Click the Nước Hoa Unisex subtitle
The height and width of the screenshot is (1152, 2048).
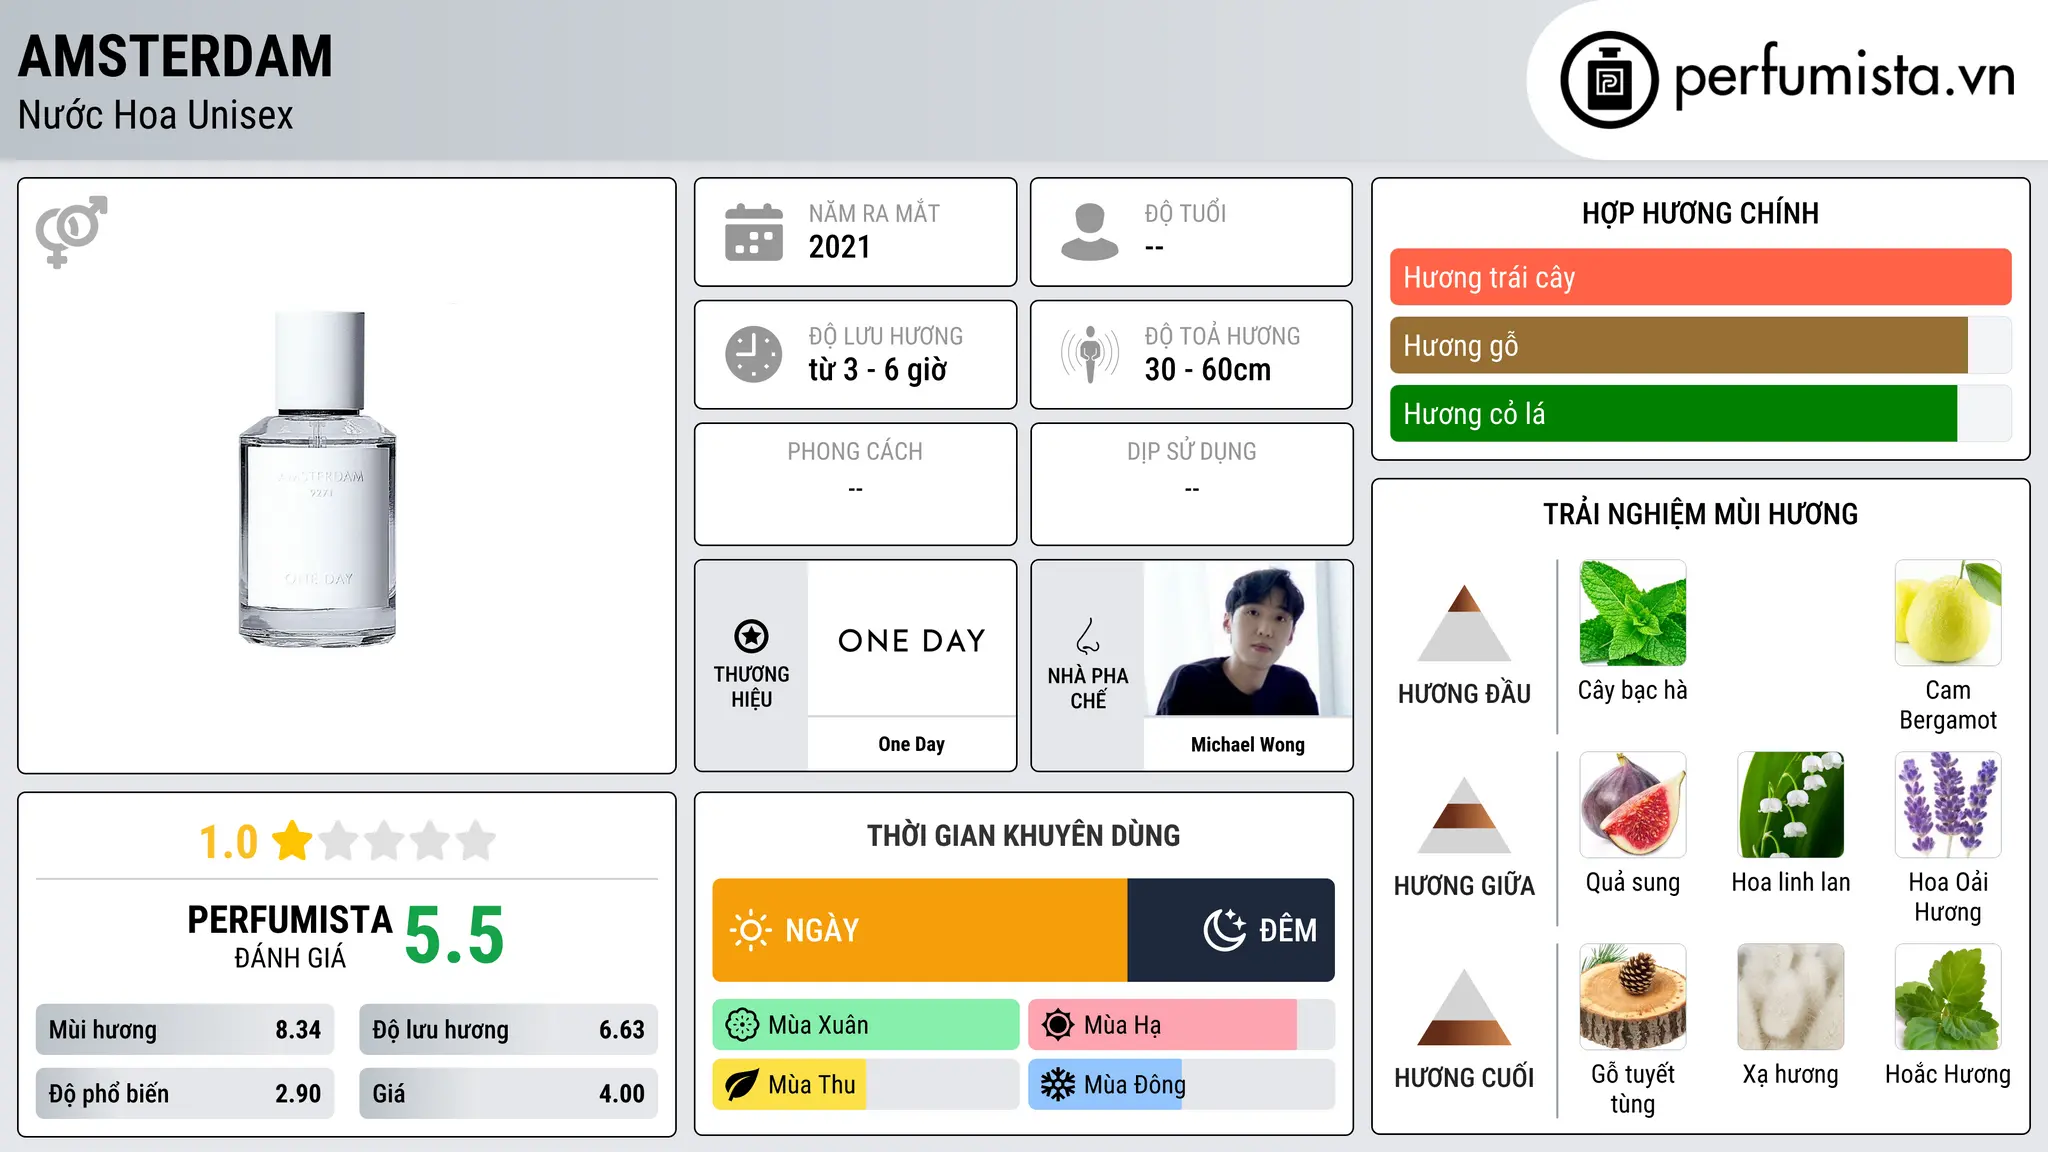pos(155,115)
